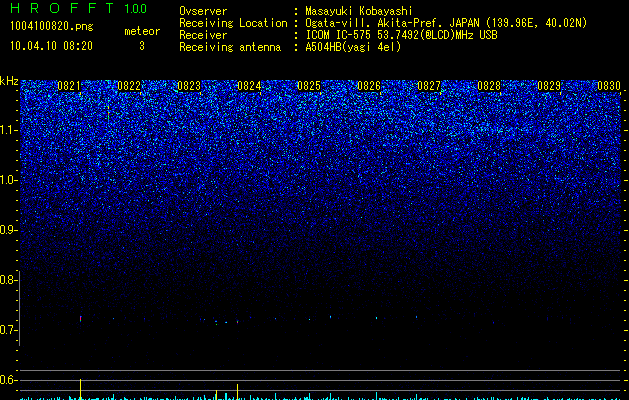The image size is (629, 400).
Task: Click the 'Ovserver' field label
Action: 203,11
